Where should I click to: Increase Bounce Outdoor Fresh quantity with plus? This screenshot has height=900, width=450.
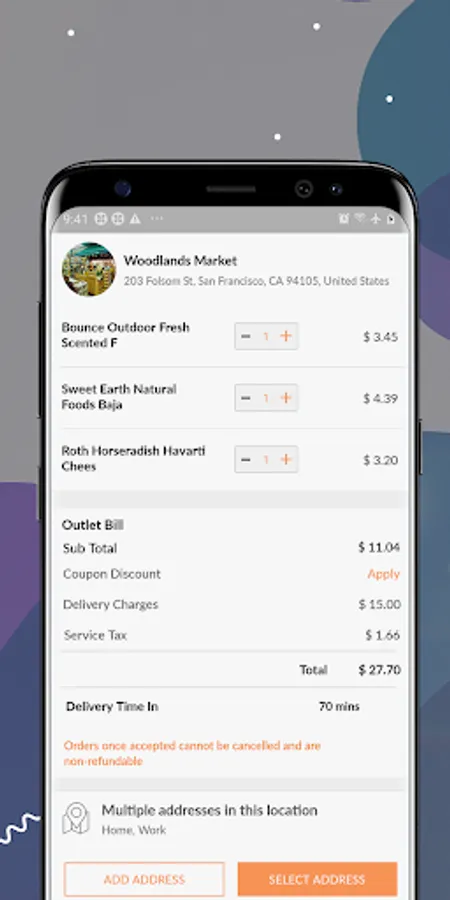(x=286, y=336)
